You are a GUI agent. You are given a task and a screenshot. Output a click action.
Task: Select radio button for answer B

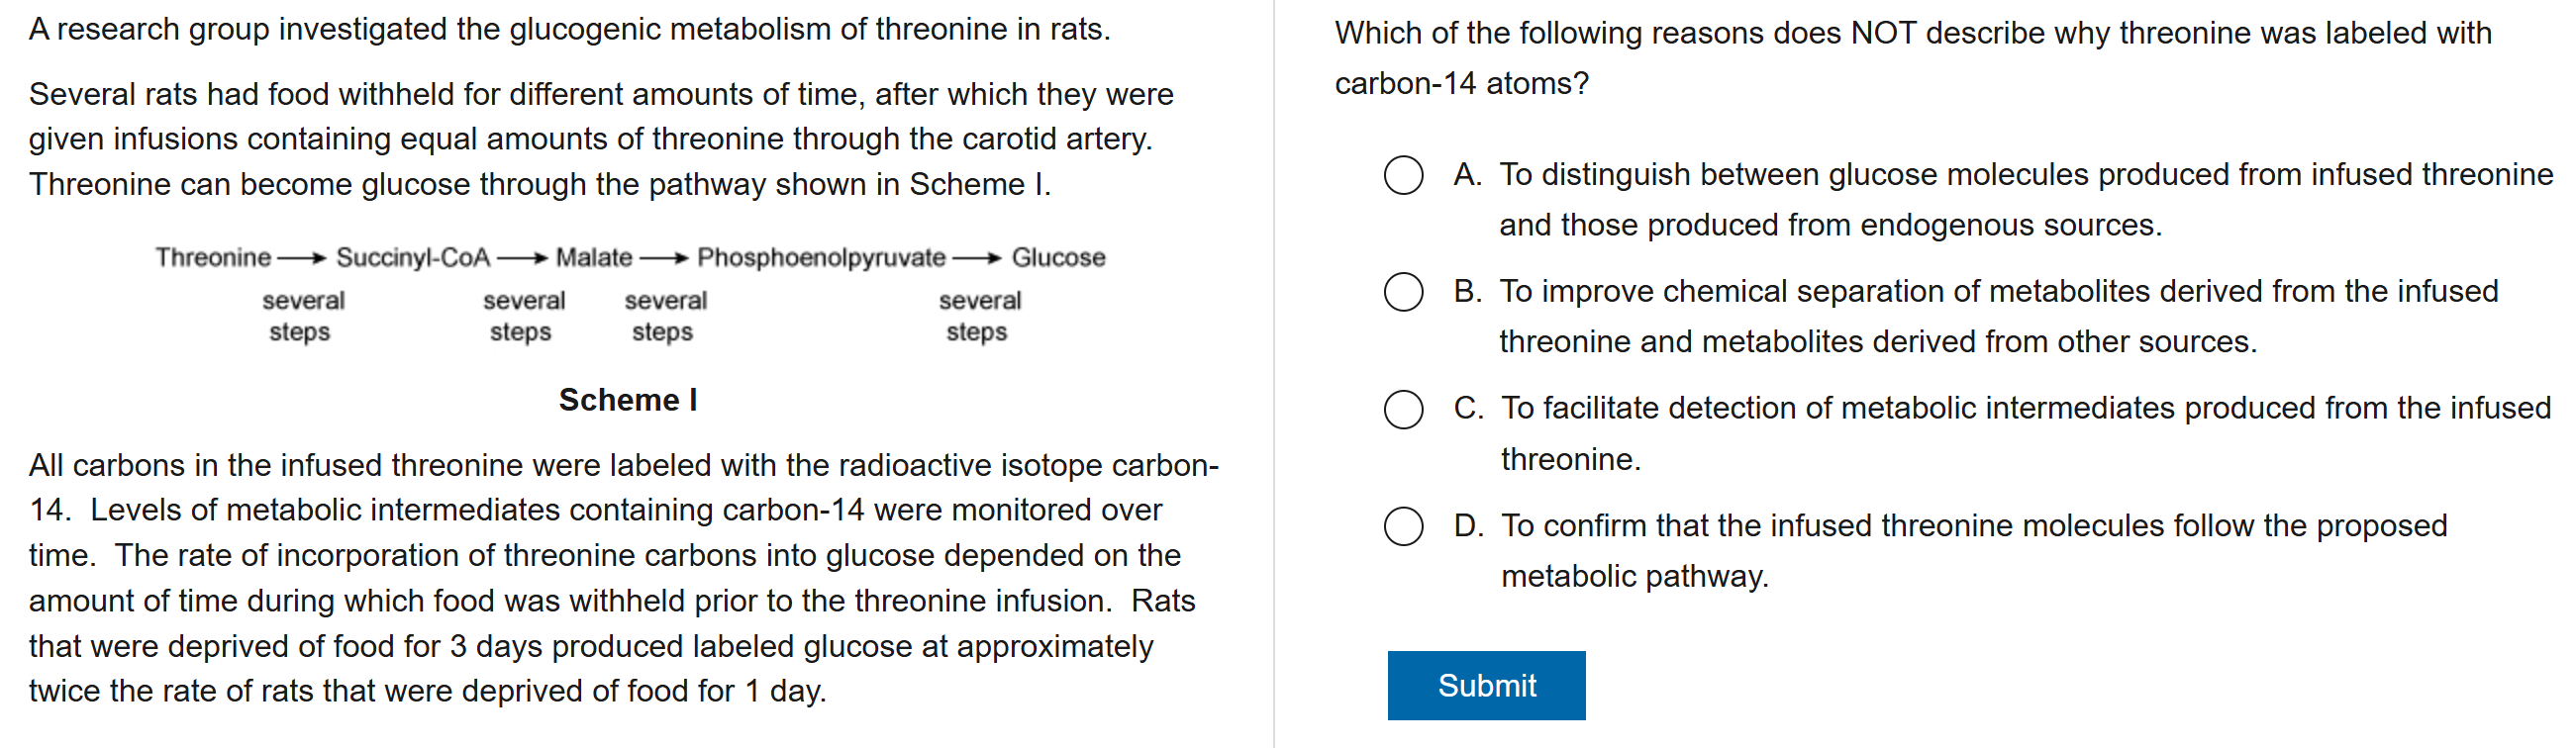coord(1403,292)
